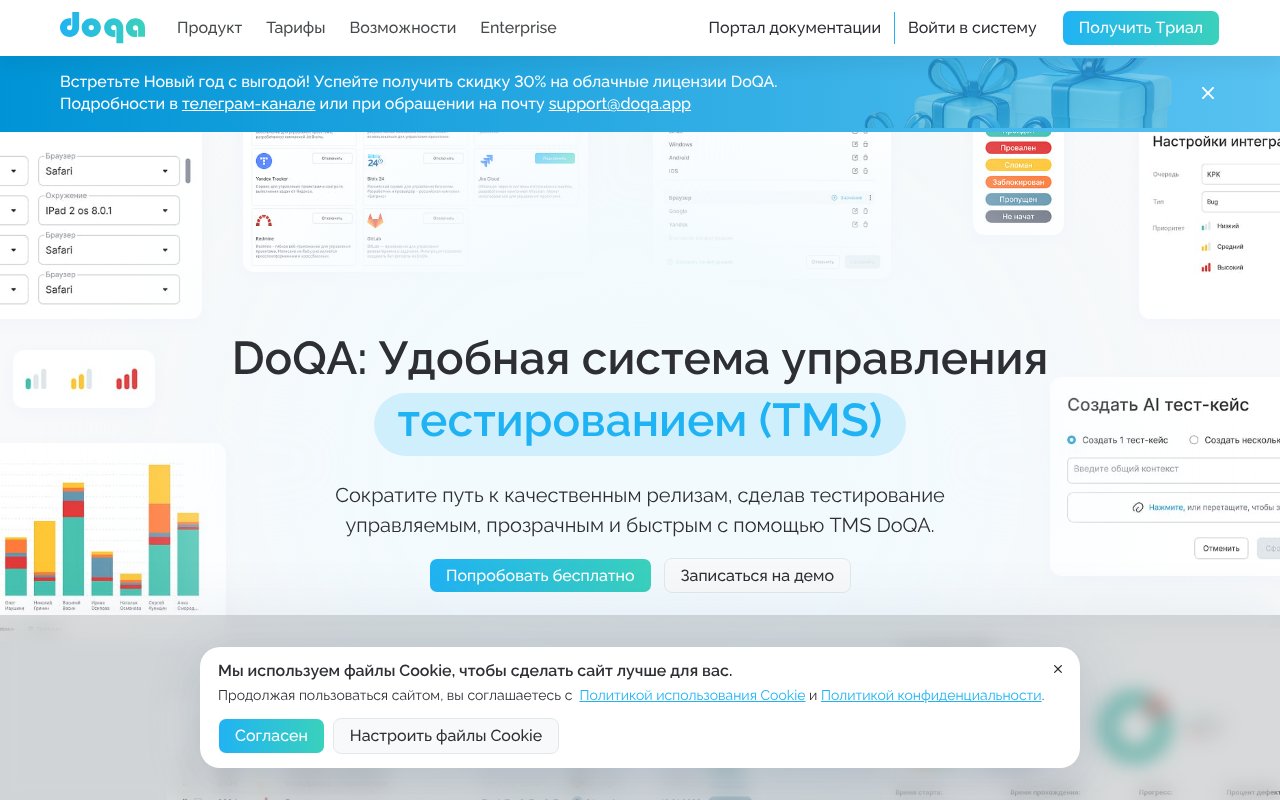Click the yellow Сломан status color chip
This screenshot has height=800, width=1280.
1019,165
